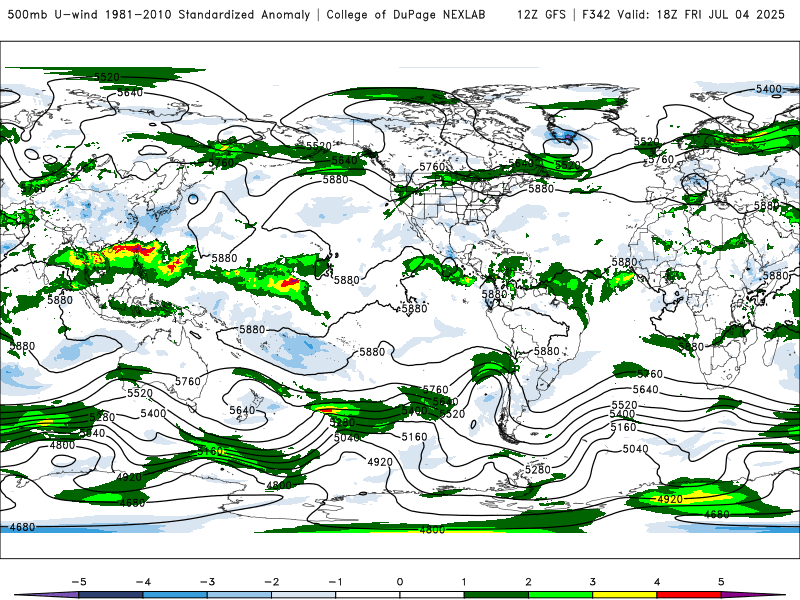This screenshot has height=600, width=800.
Task: Click the '12Z GFS' model run label
Action: tap(541, 15)
